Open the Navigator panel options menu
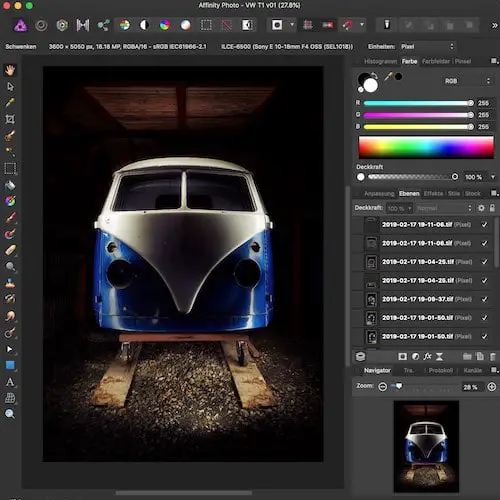Viewport: 500px width, 500px height. point(494,370)
